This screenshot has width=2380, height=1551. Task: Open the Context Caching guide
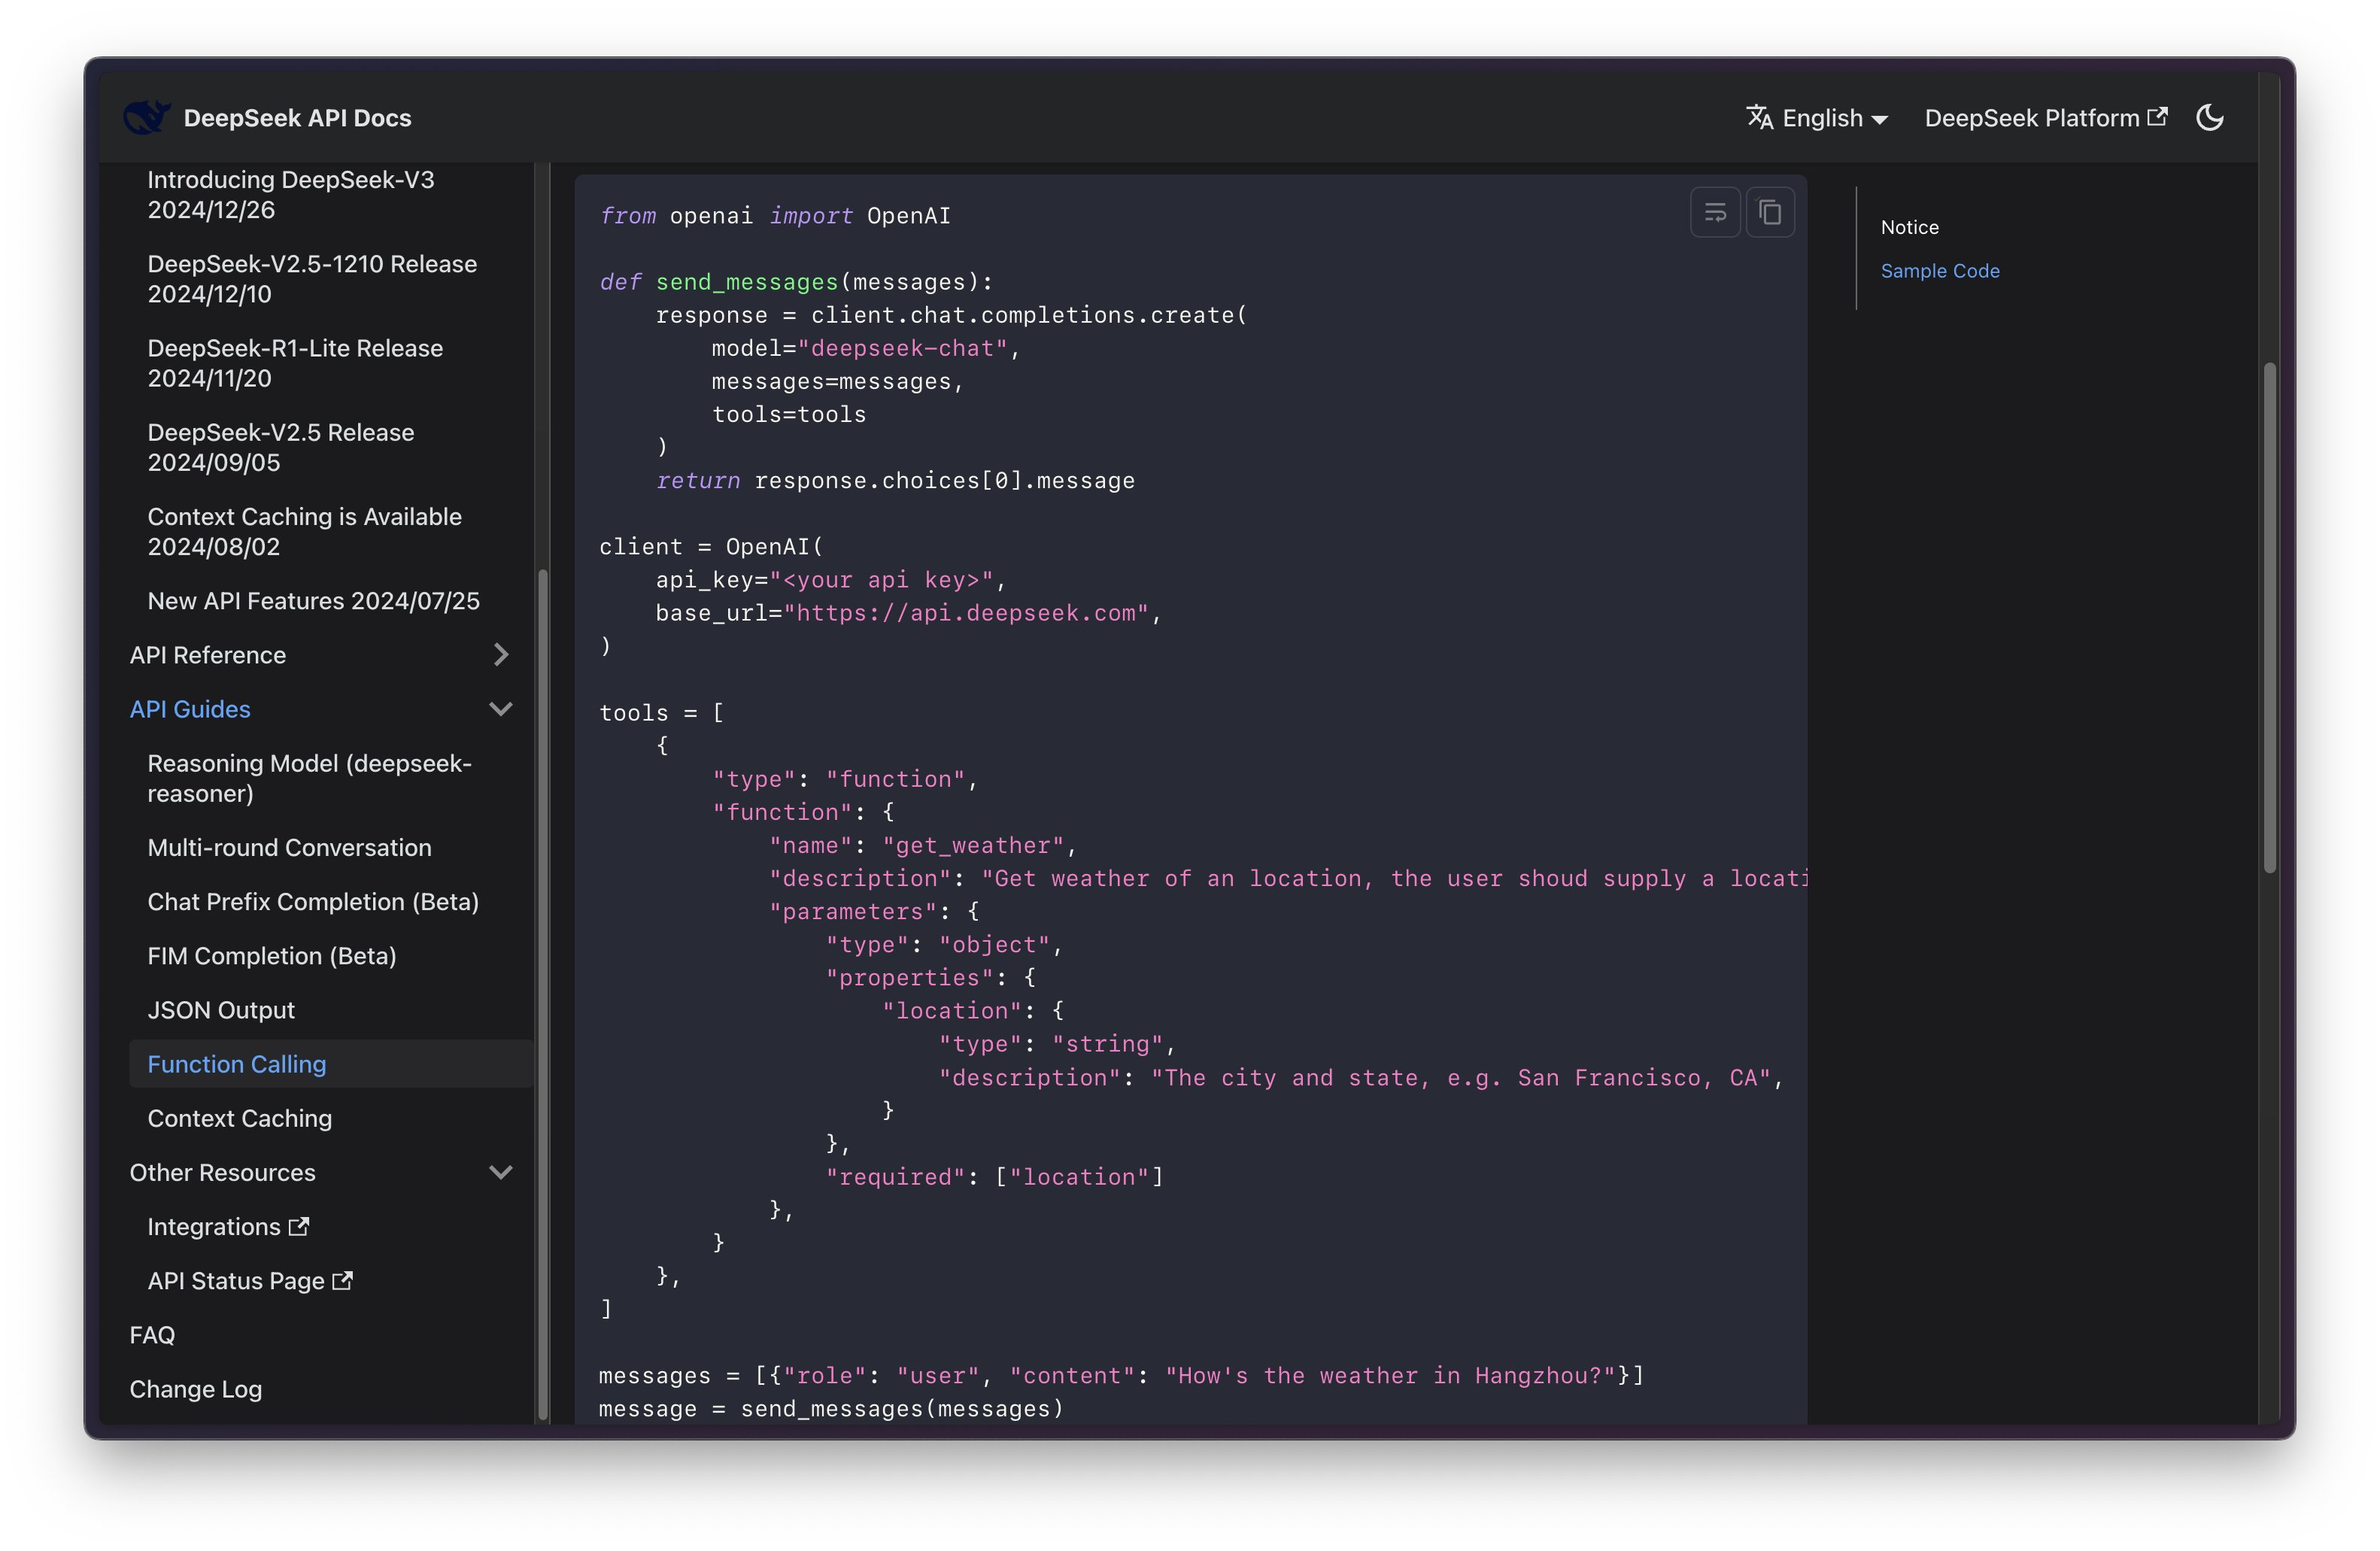240,1118
